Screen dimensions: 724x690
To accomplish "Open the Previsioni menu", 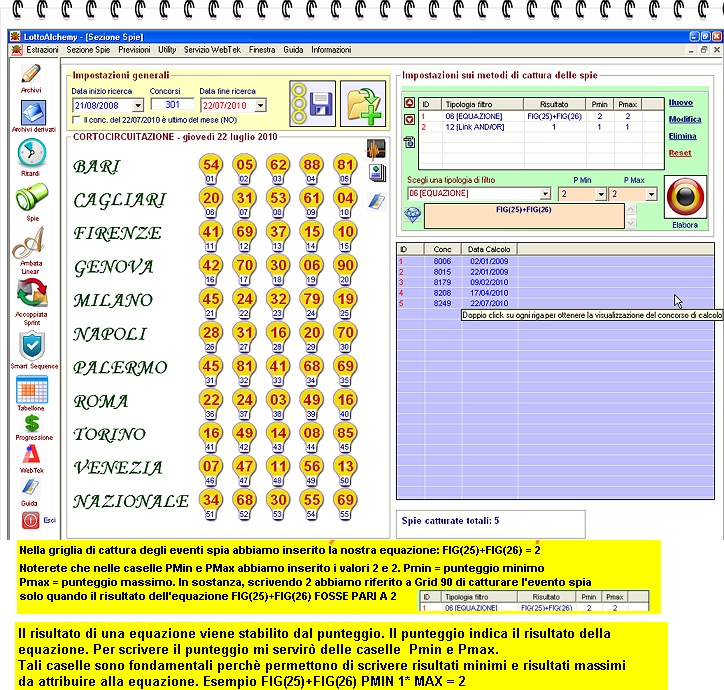I will click(134, 50).
